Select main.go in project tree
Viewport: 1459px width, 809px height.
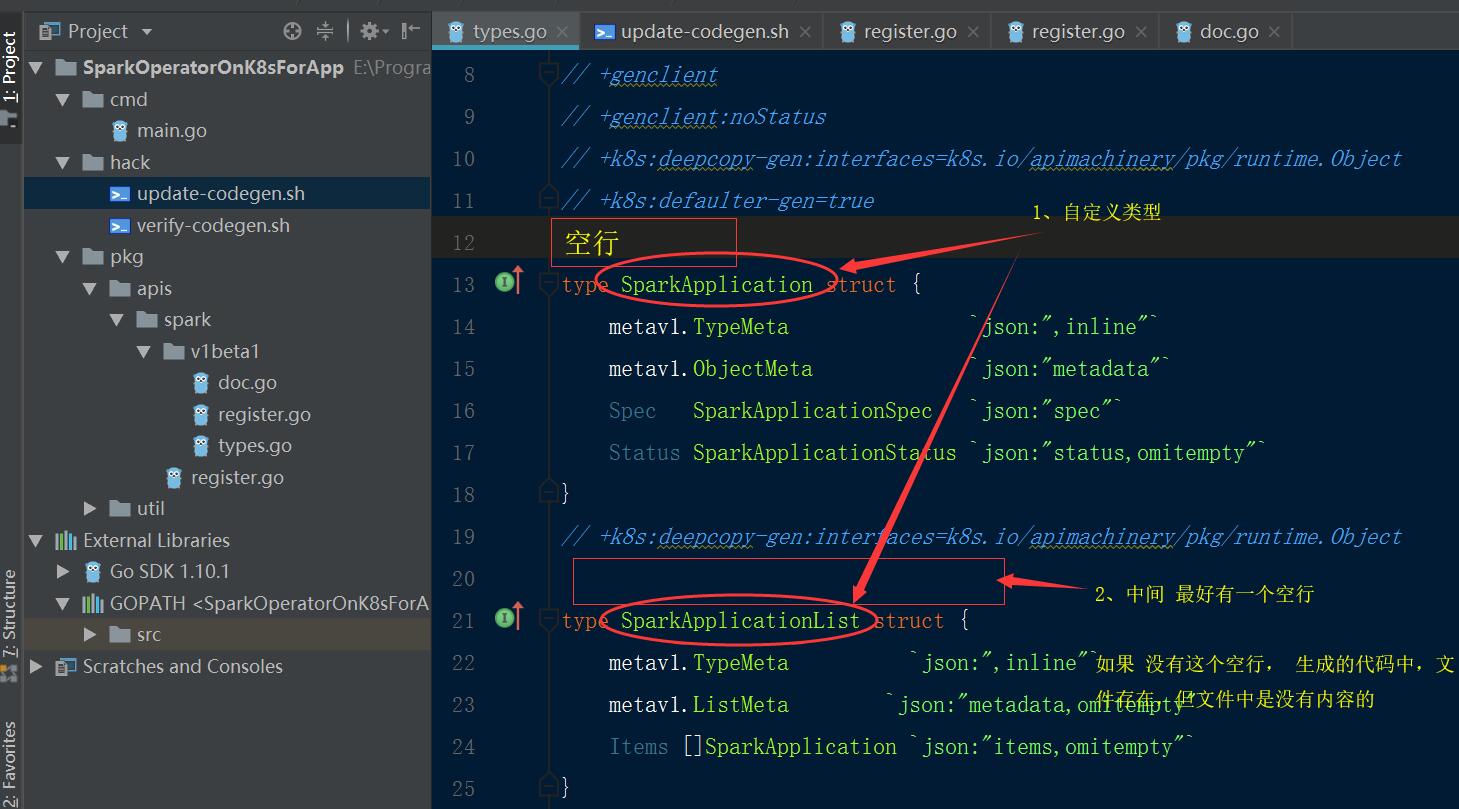coord(172,131)
